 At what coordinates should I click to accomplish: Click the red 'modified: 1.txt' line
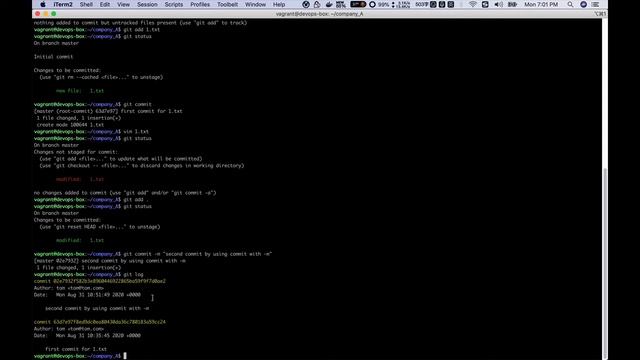click(x=80, y=179)
